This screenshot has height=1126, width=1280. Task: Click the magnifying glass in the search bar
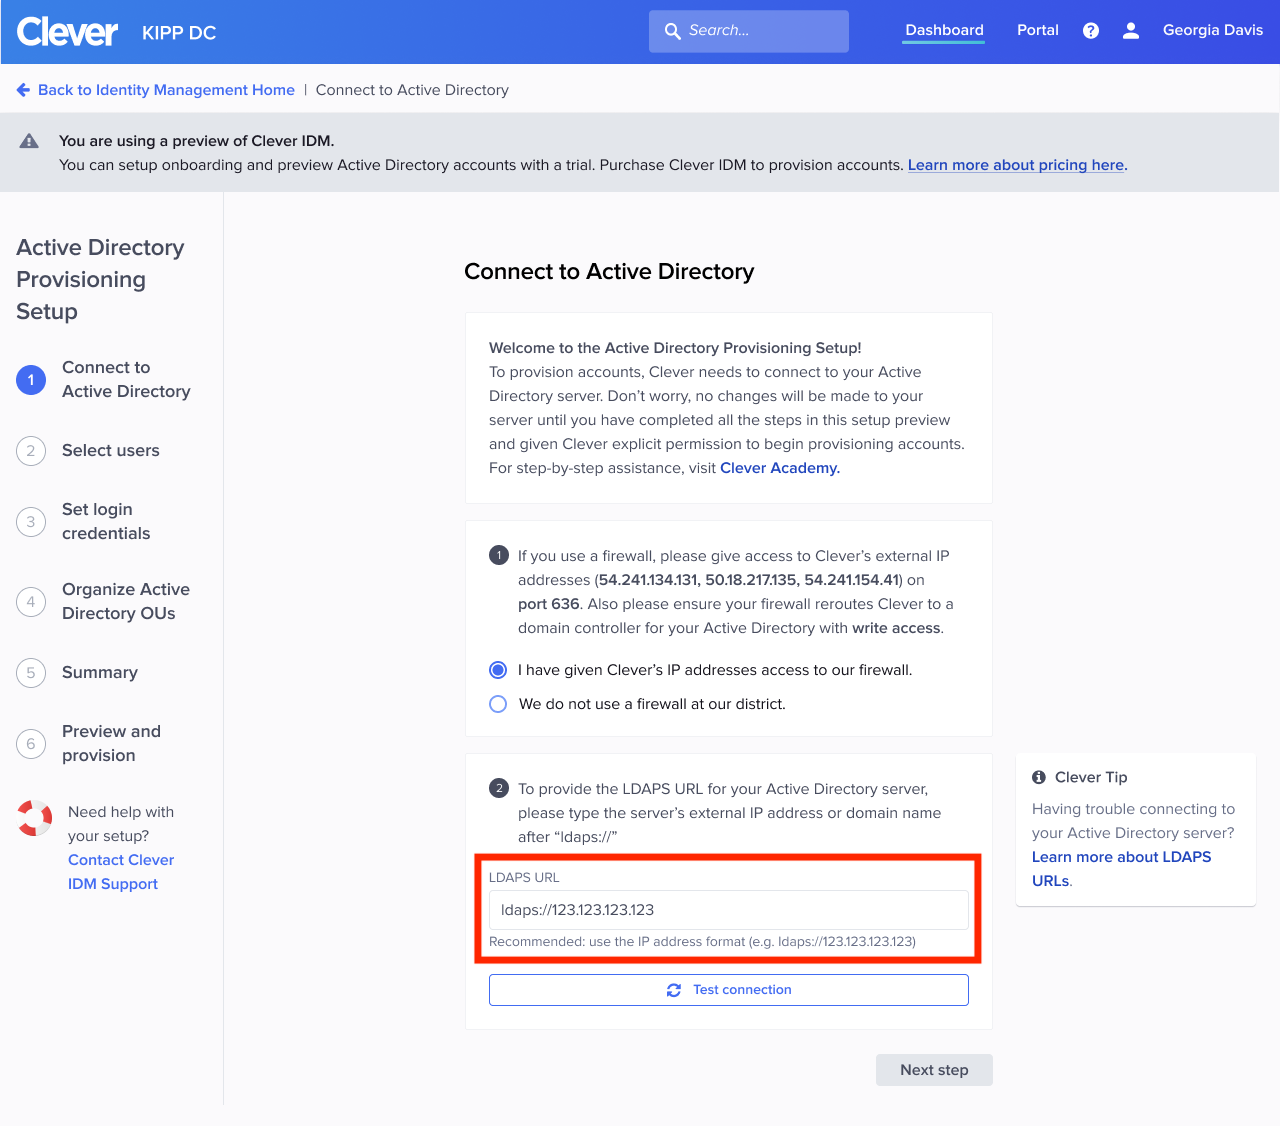673,31
